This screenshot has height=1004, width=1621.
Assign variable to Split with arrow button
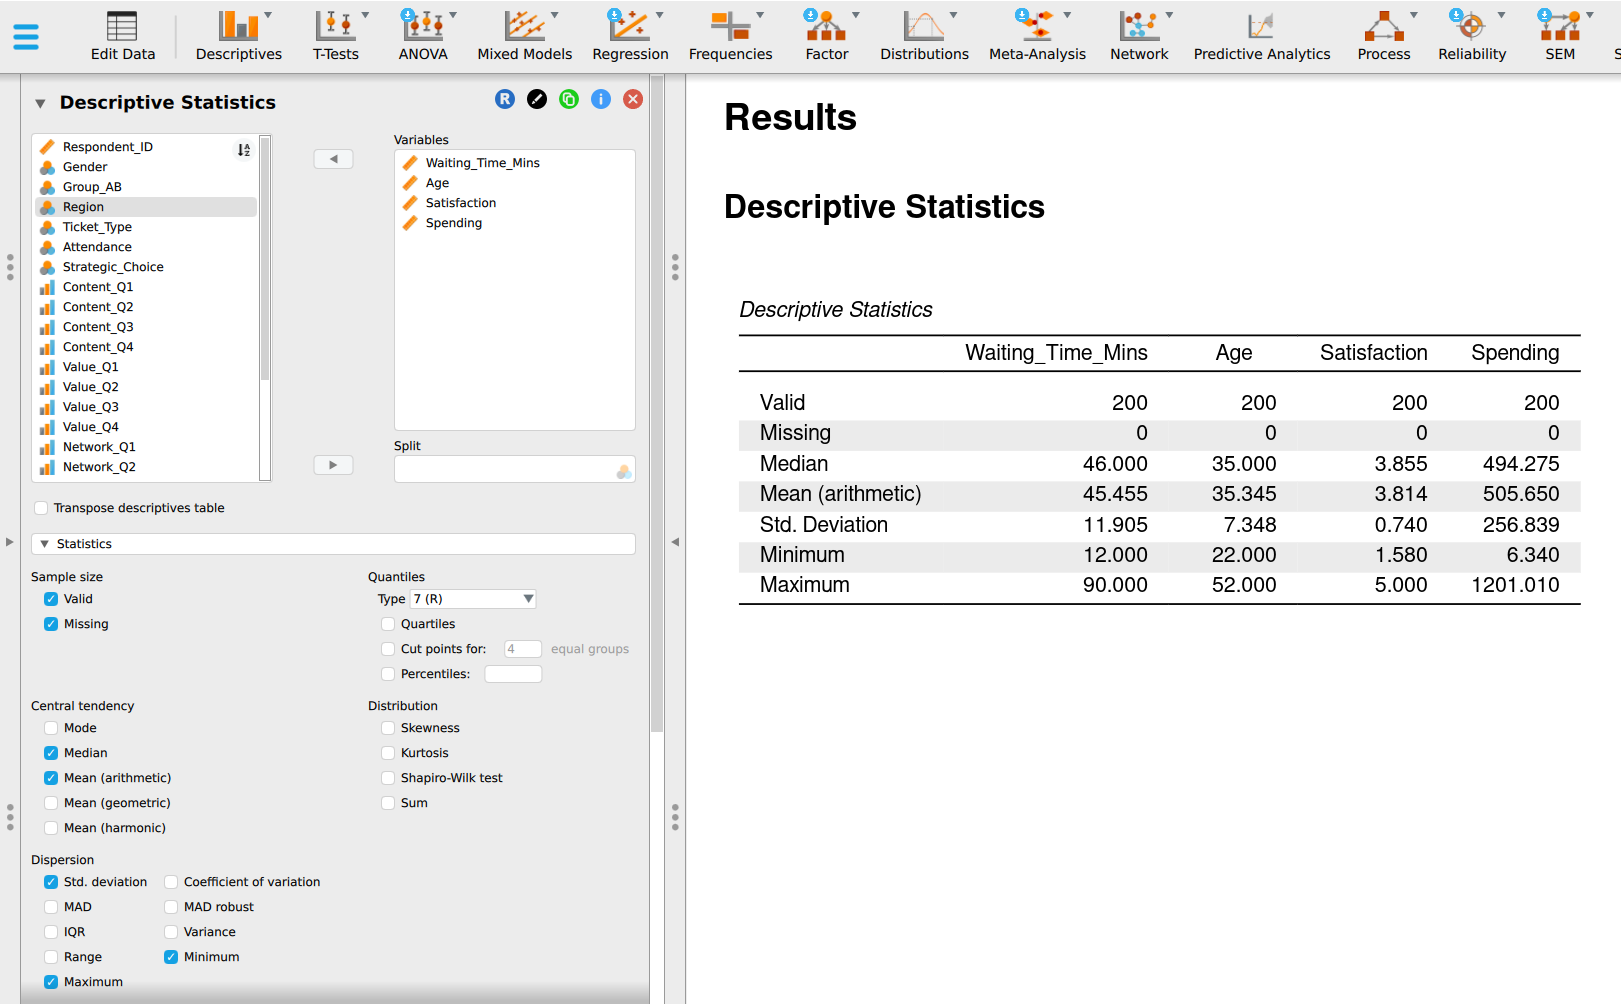333,465
